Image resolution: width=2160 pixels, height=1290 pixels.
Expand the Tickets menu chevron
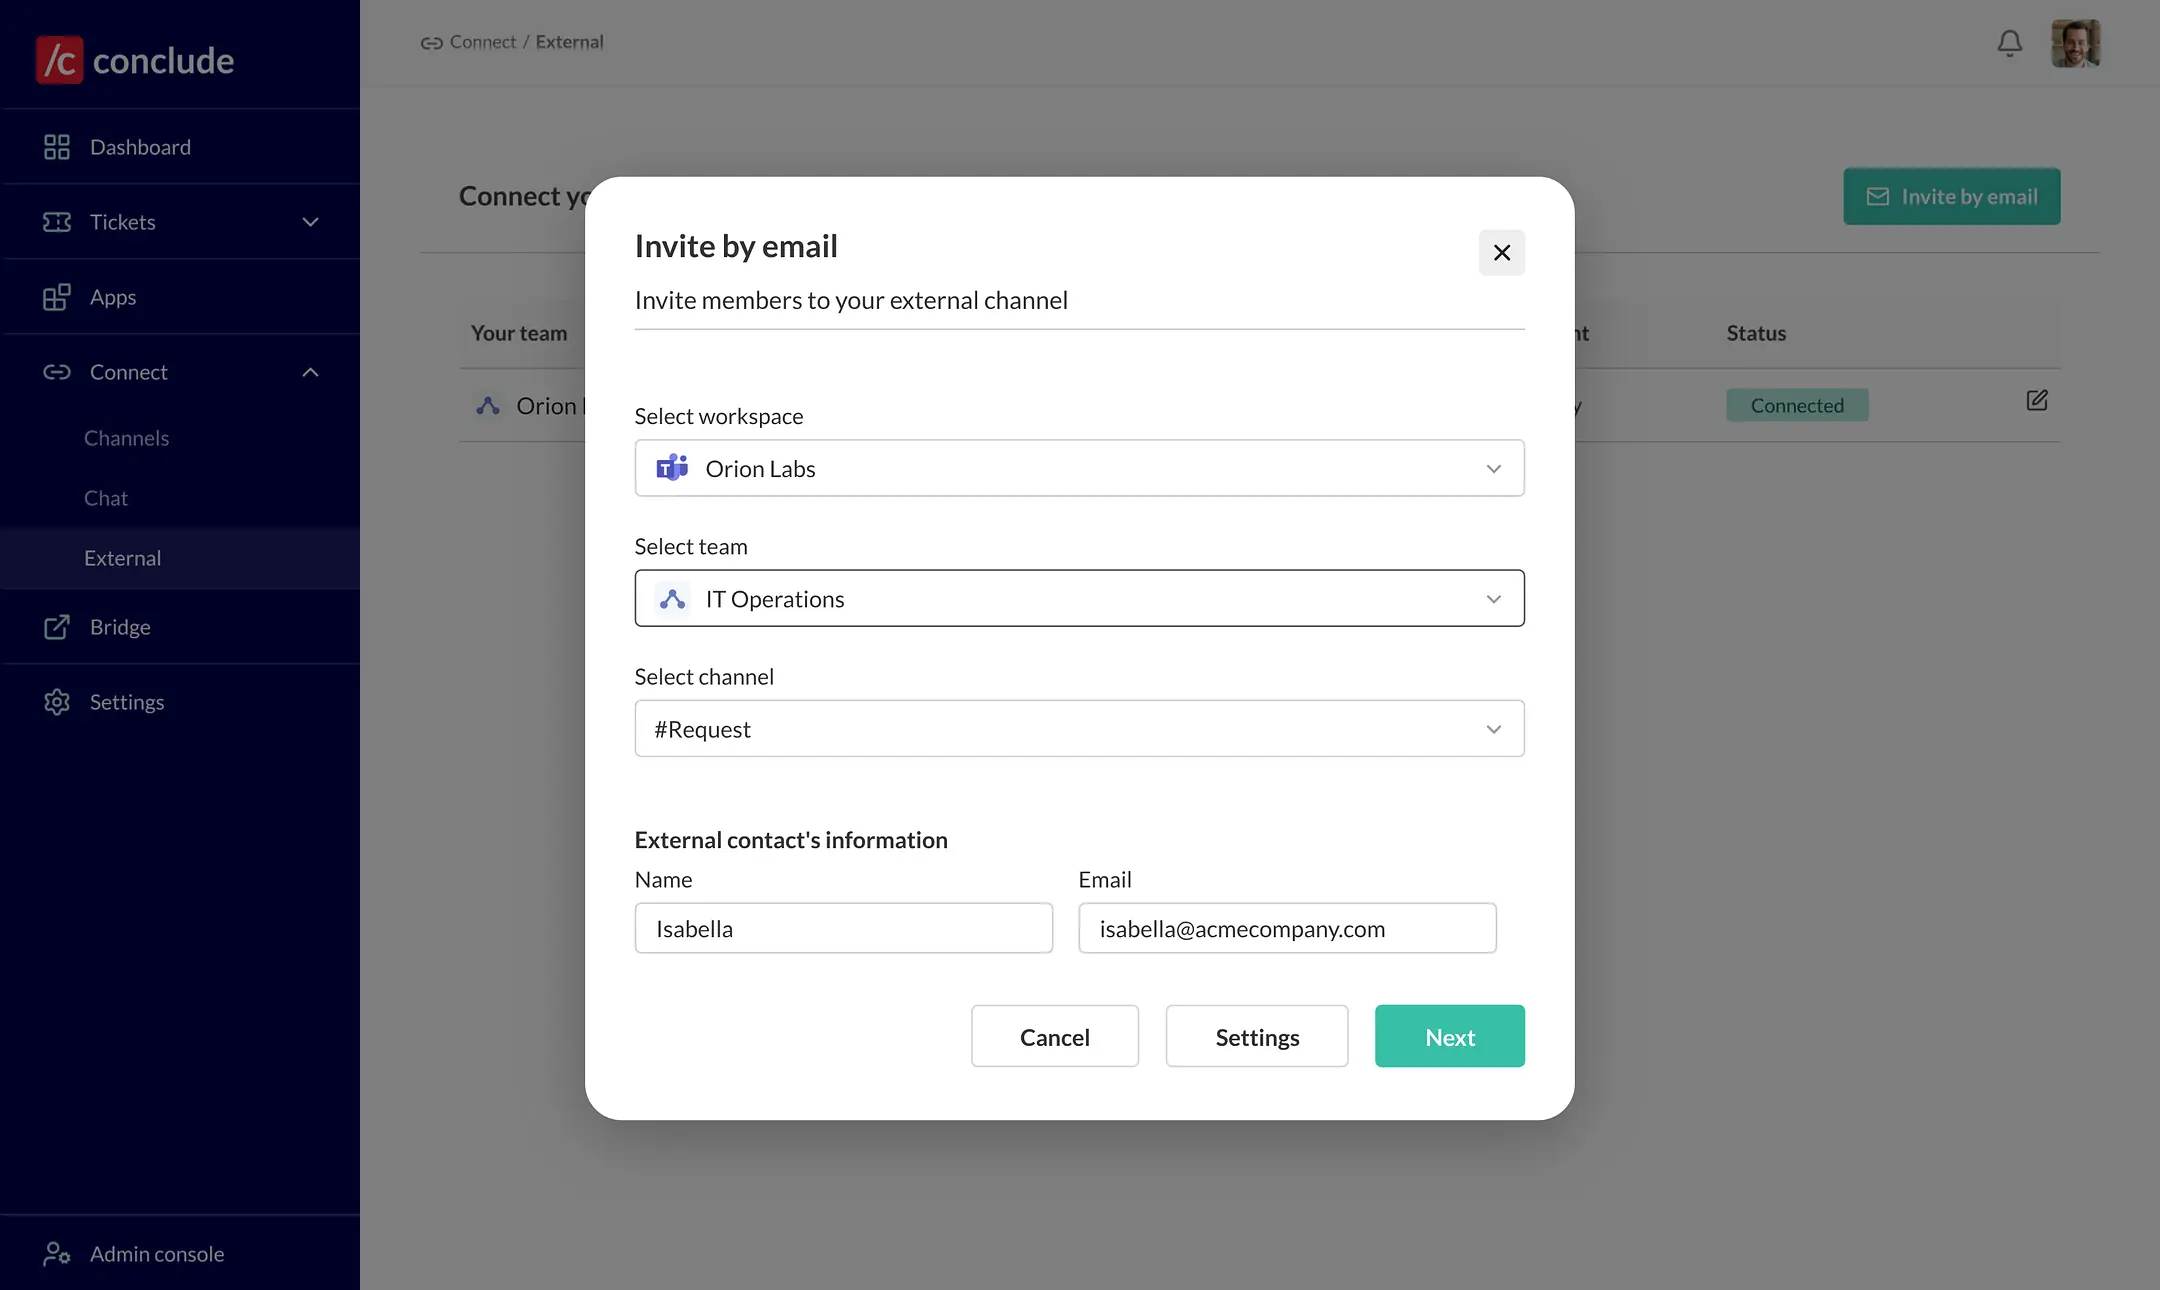point(311,222)
